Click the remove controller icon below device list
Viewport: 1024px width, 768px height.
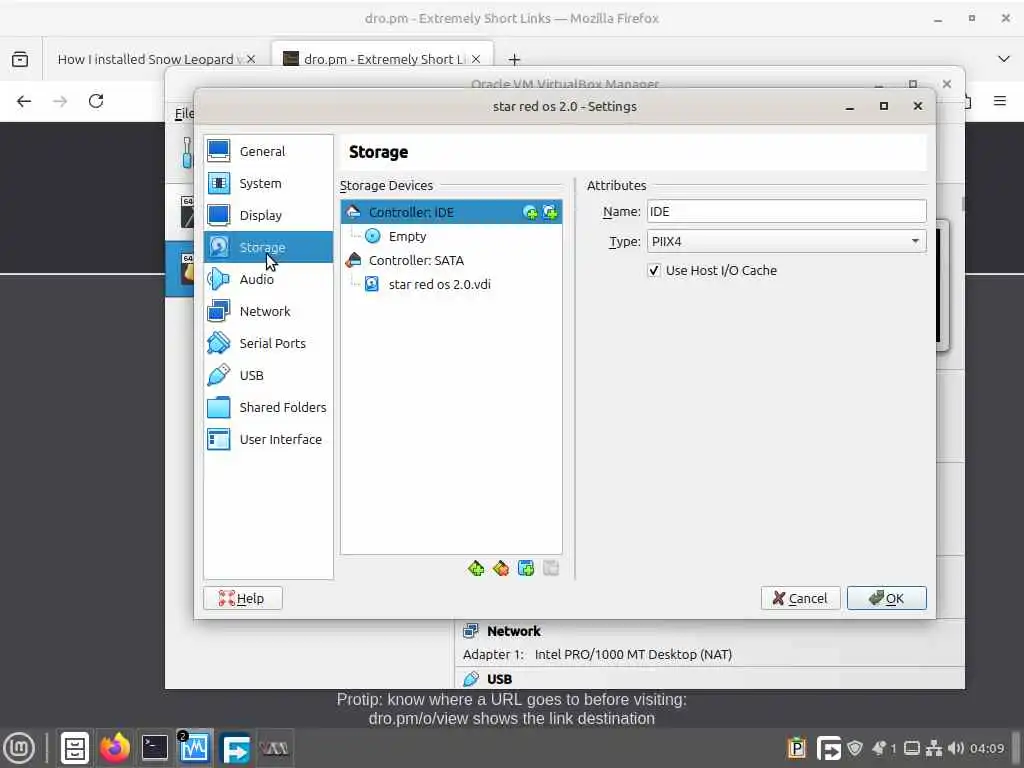(x=501, y=568)
